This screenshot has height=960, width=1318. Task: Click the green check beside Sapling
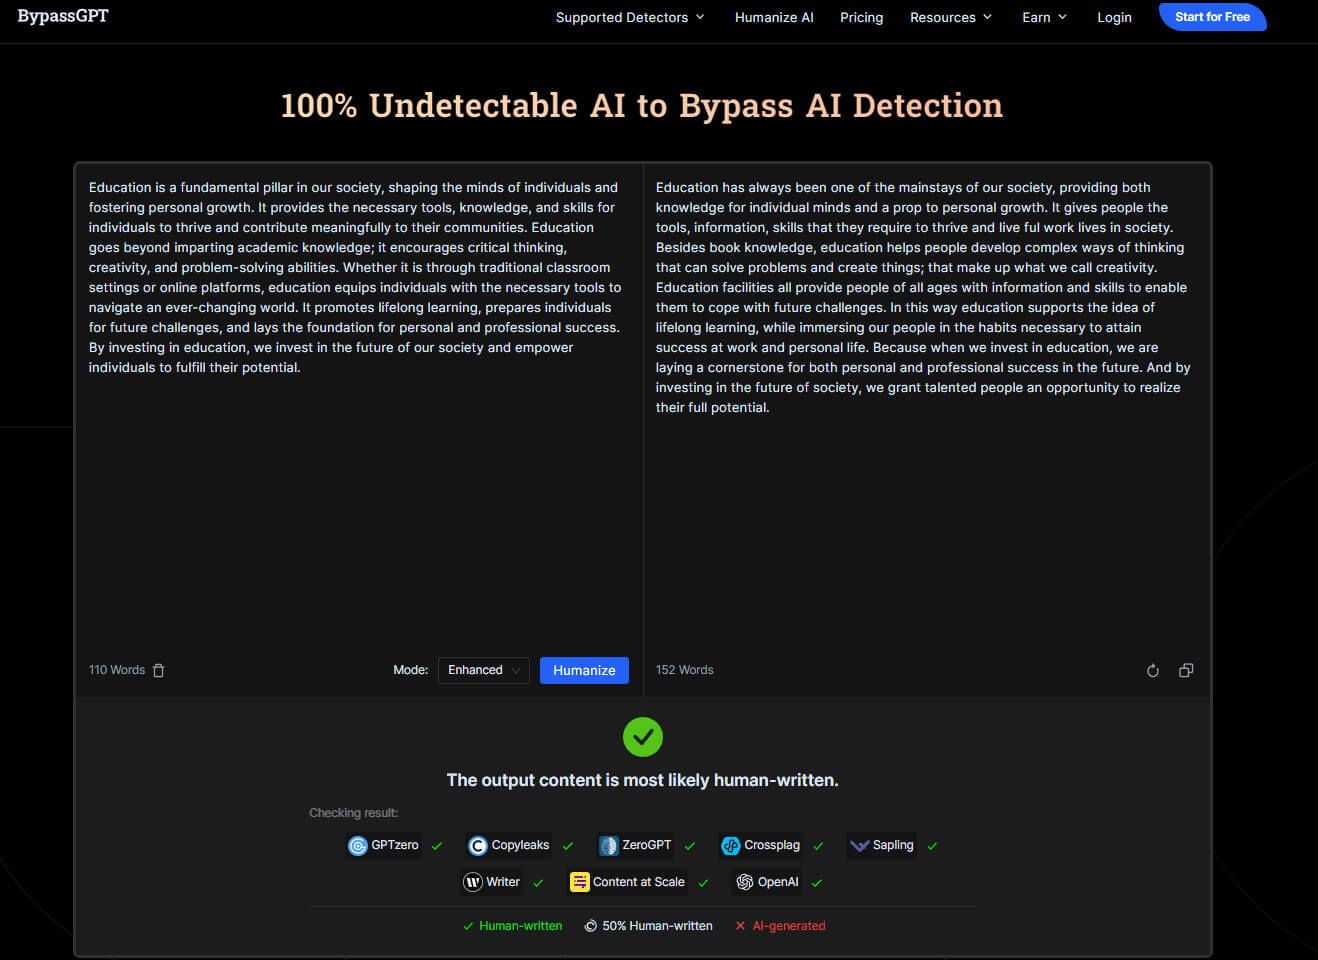[932, 846]
